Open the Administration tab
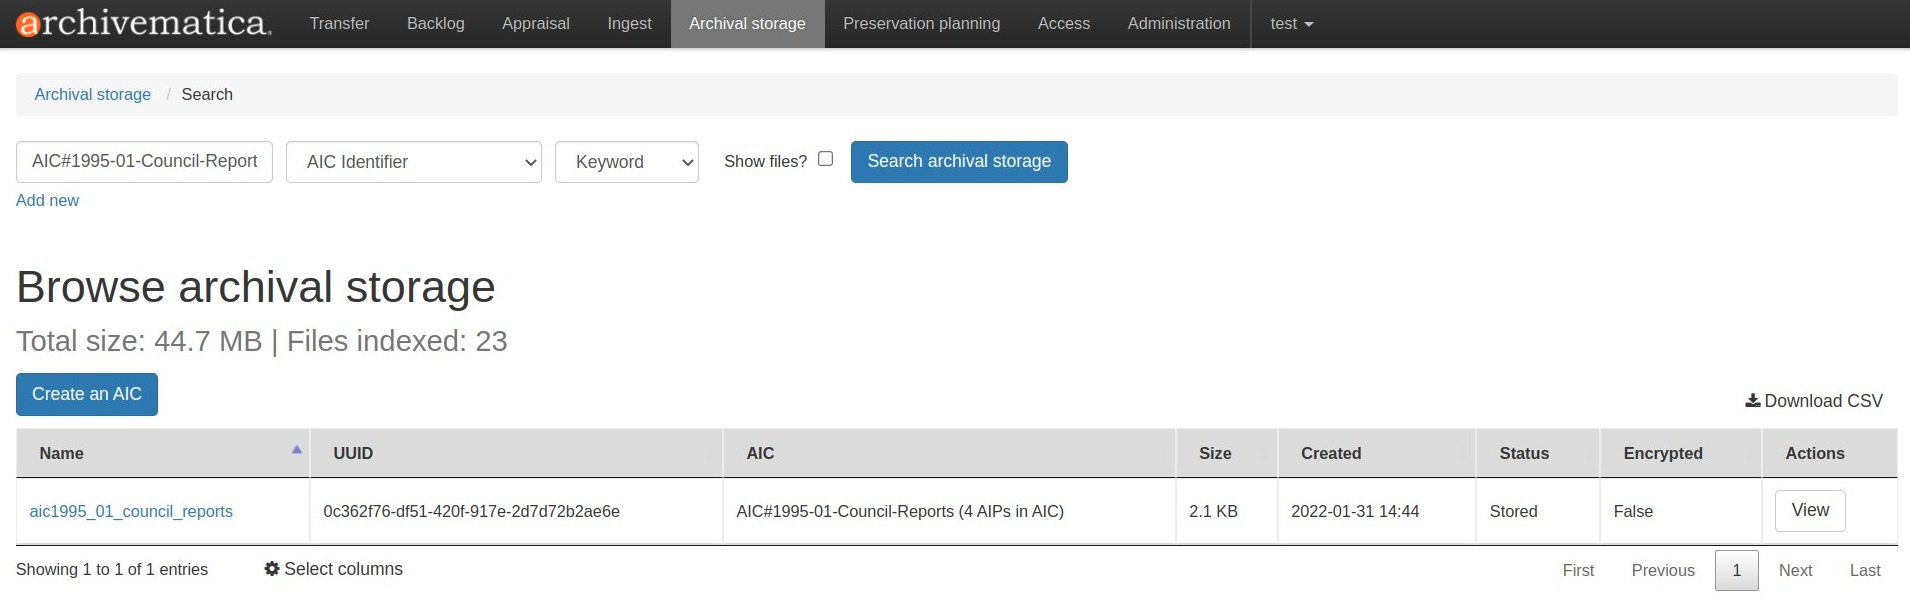 click(1178, 24)
